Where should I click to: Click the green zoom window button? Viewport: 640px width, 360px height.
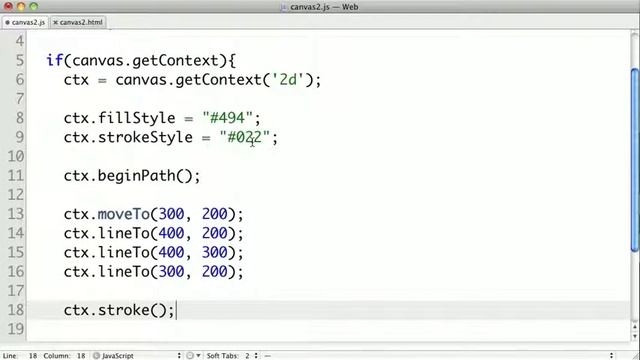pyautogui.click(x=34, y=6)
